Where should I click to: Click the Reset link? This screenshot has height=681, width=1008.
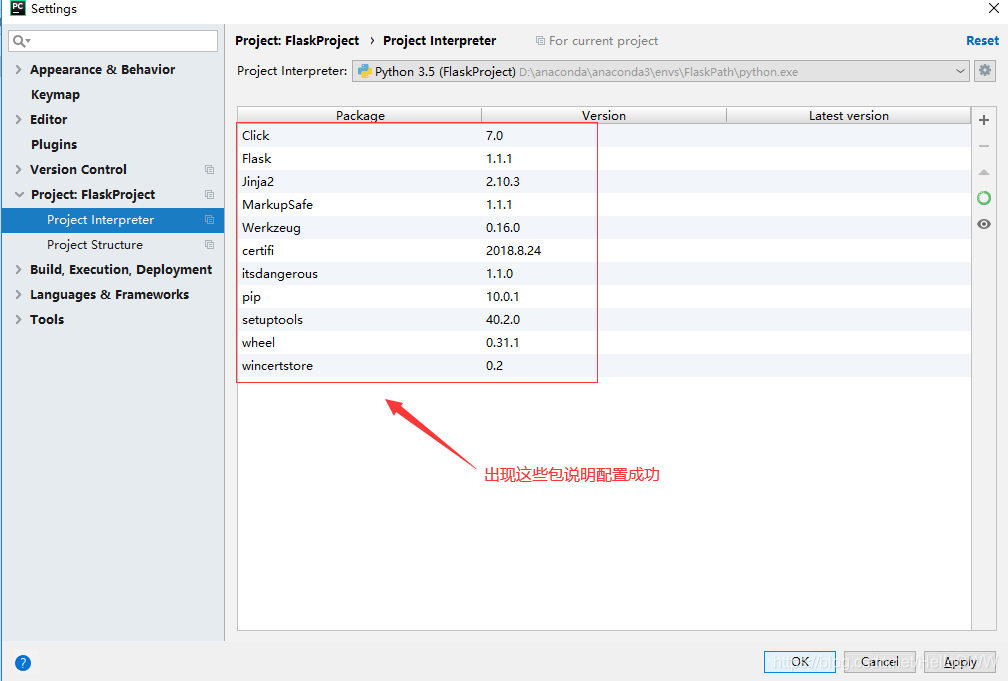coord(982,41)
